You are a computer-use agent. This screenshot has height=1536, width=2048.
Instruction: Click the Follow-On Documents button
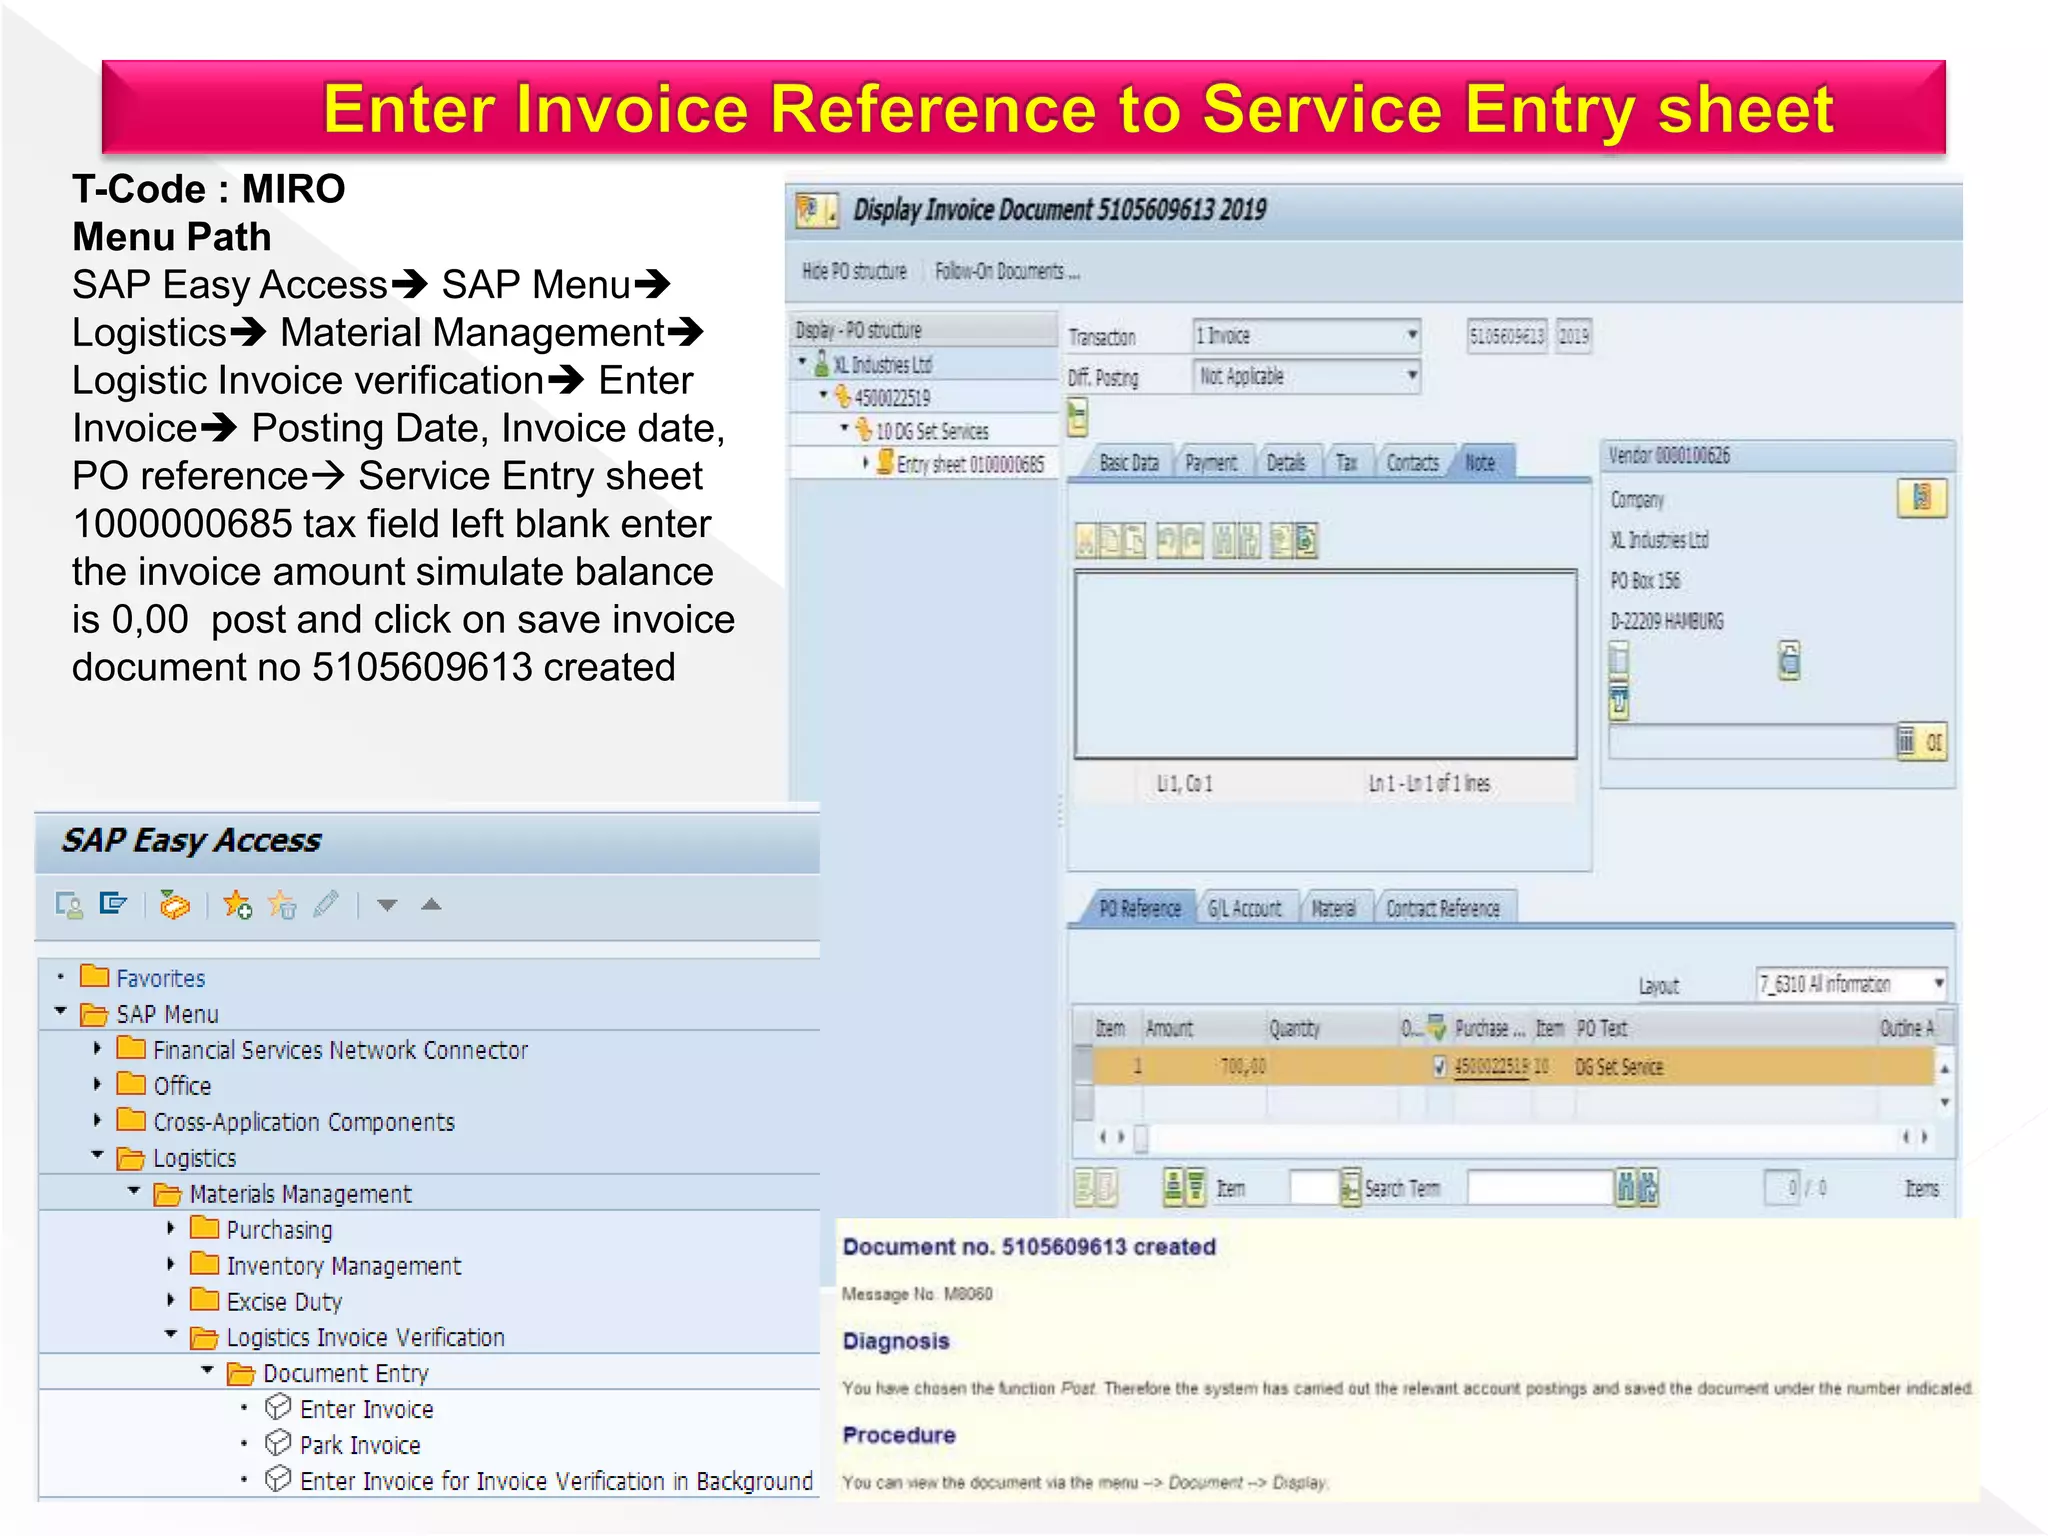[1007, 271]
